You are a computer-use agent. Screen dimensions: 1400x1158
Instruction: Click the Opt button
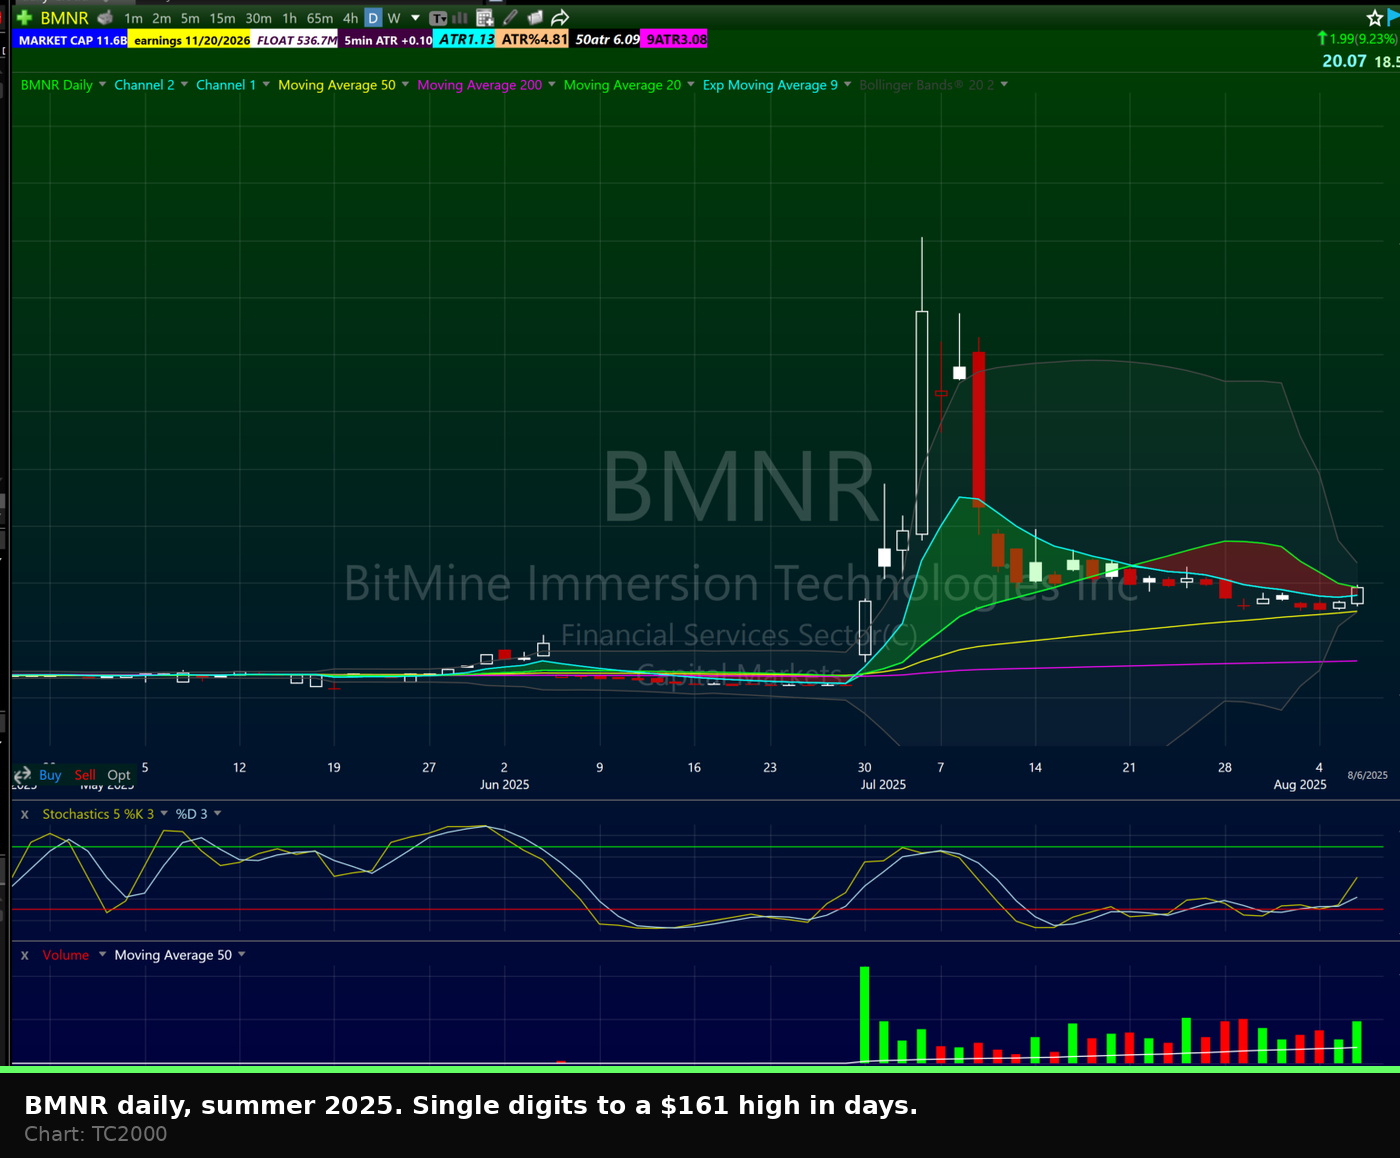coord(119,775)
